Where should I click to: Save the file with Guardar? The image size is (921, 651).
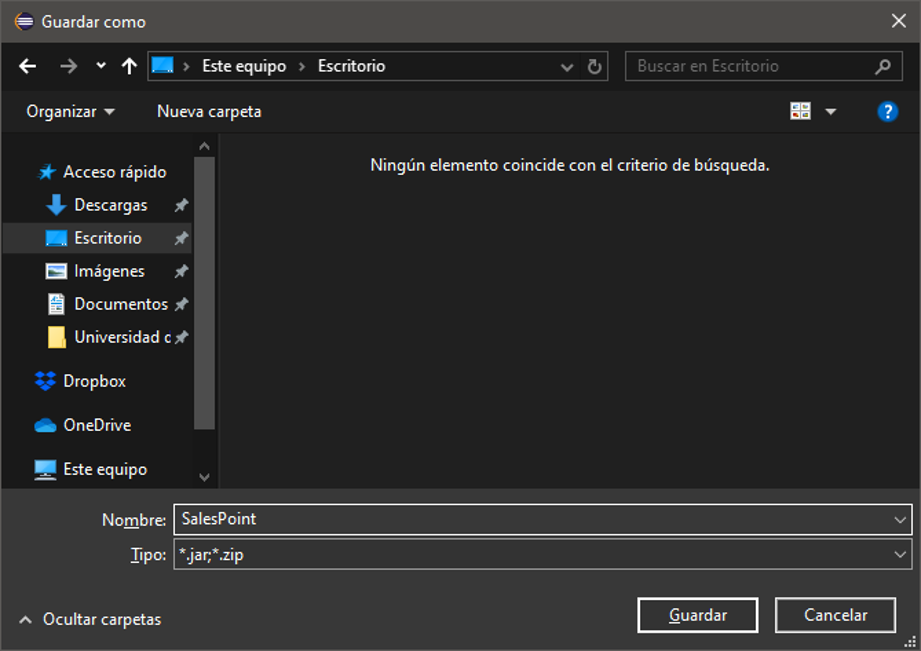[698, 615]
